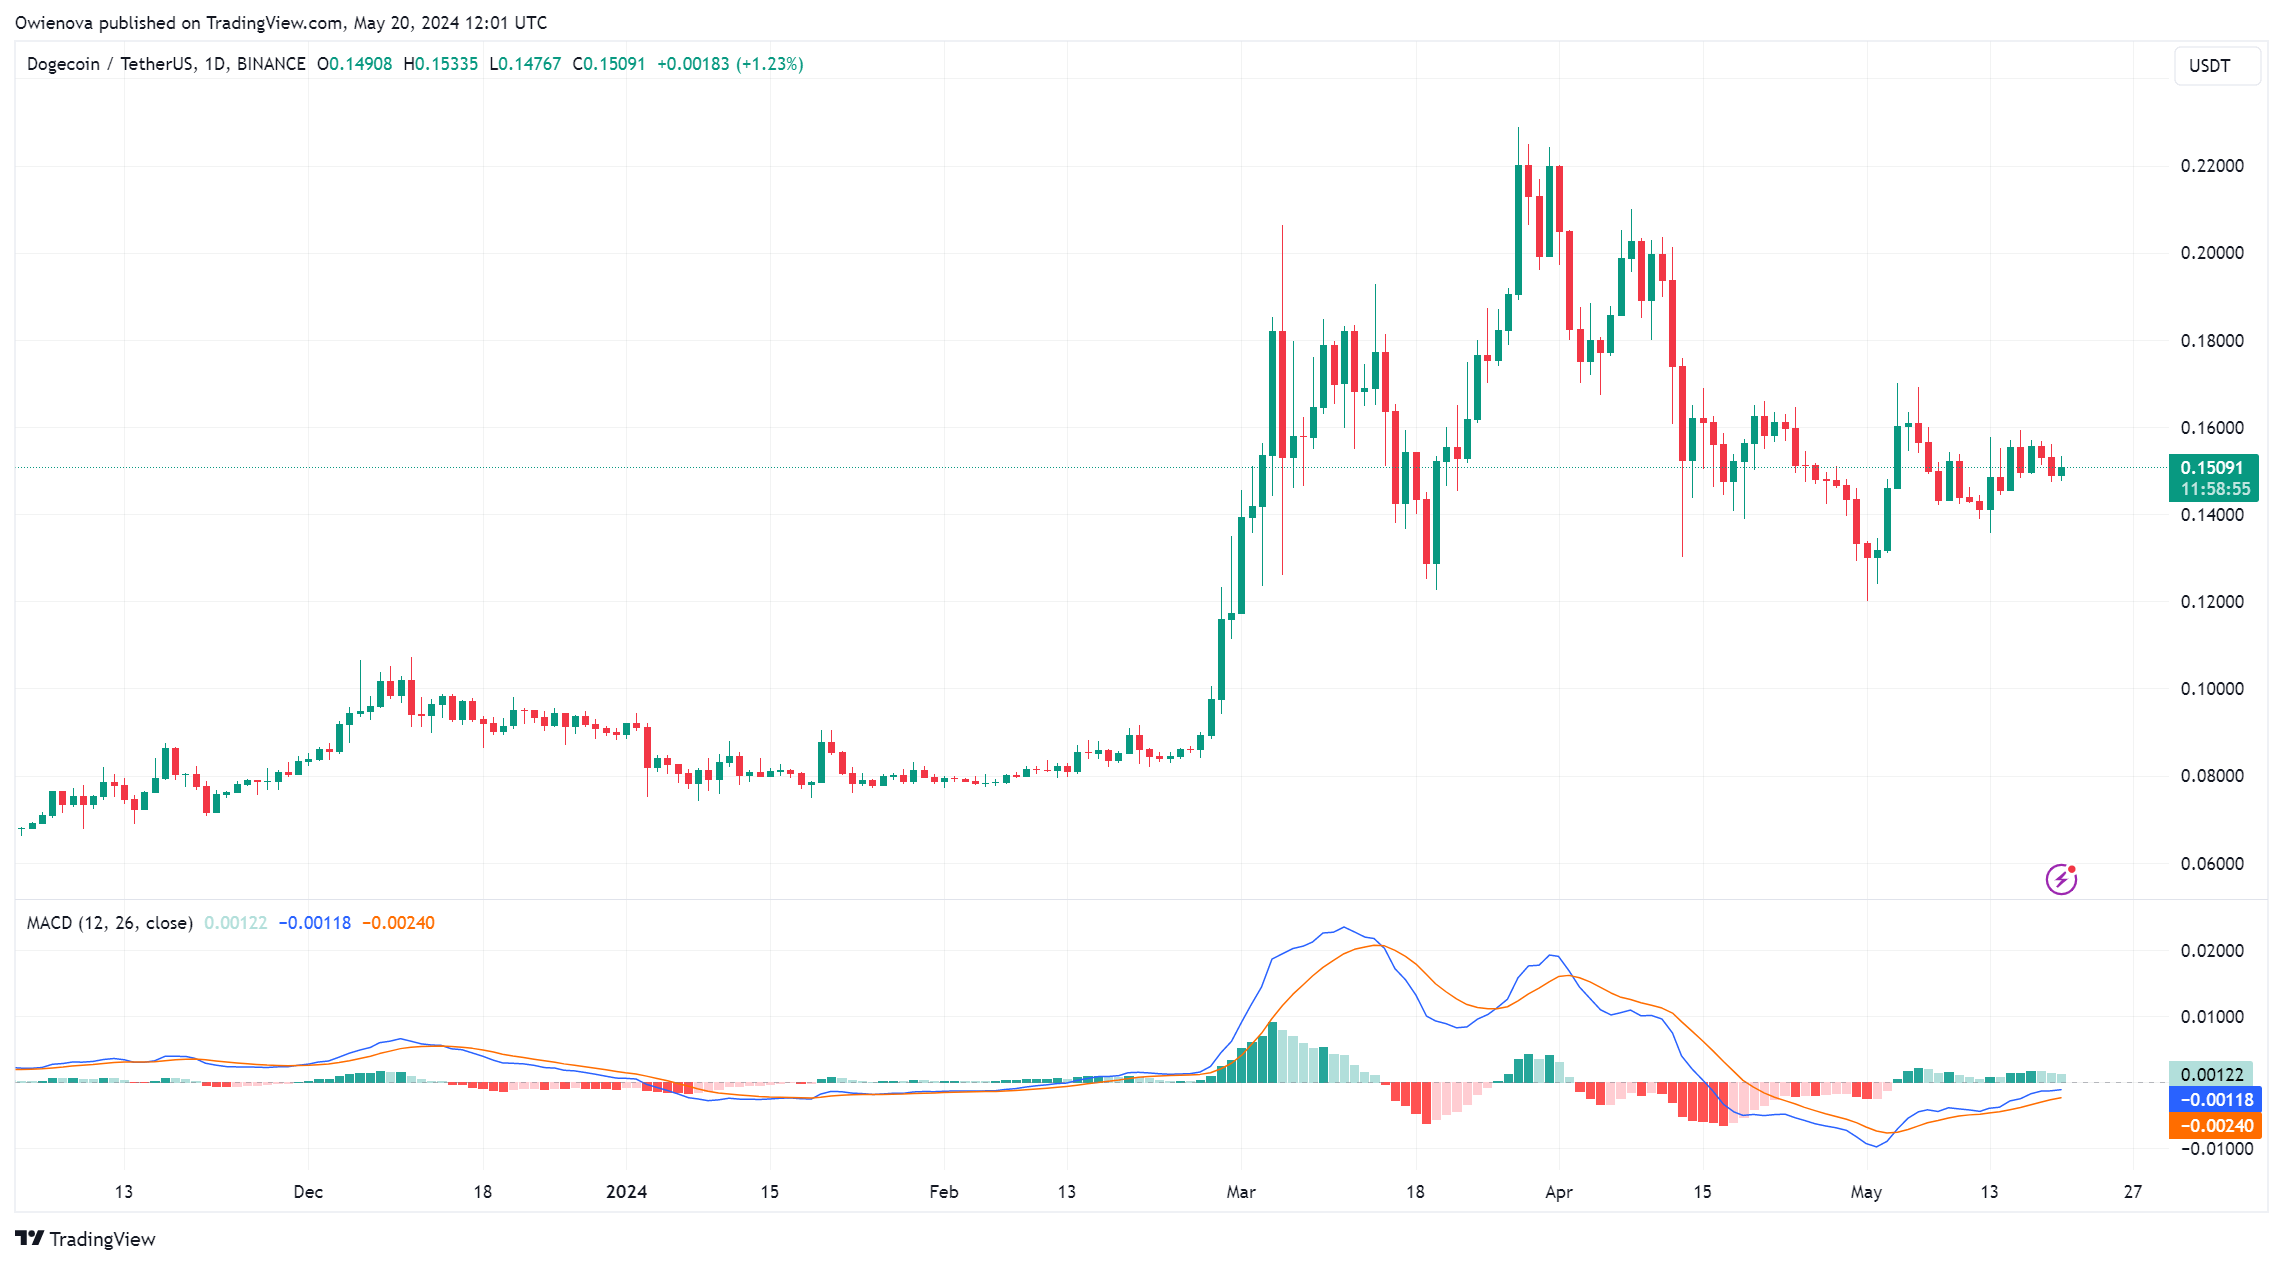Click the +0.00183 (+1.23%) change value
The height and width of the screenshot is (1265, 2283).
coord(730,64)
